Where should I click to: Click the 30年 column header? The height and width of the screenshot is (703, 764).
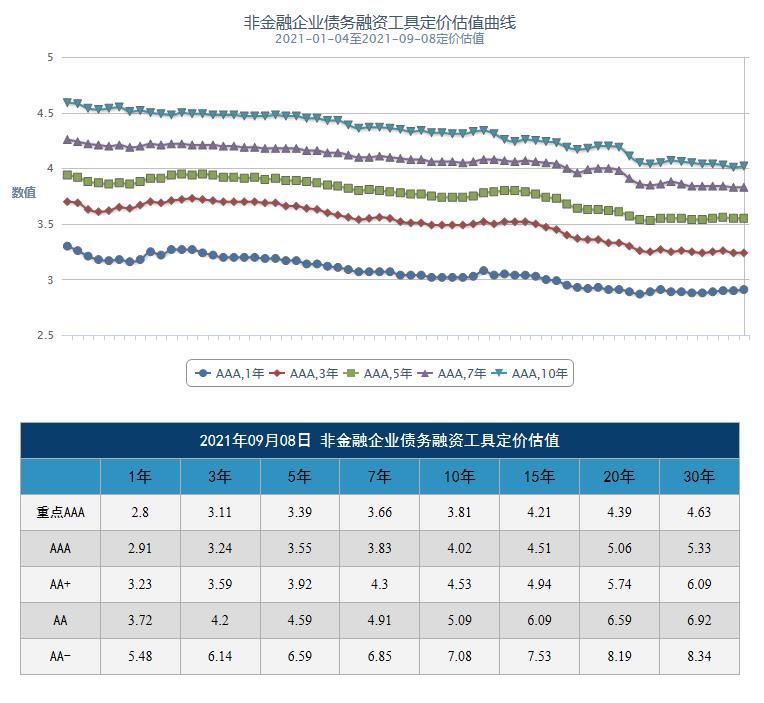(699, 476)
